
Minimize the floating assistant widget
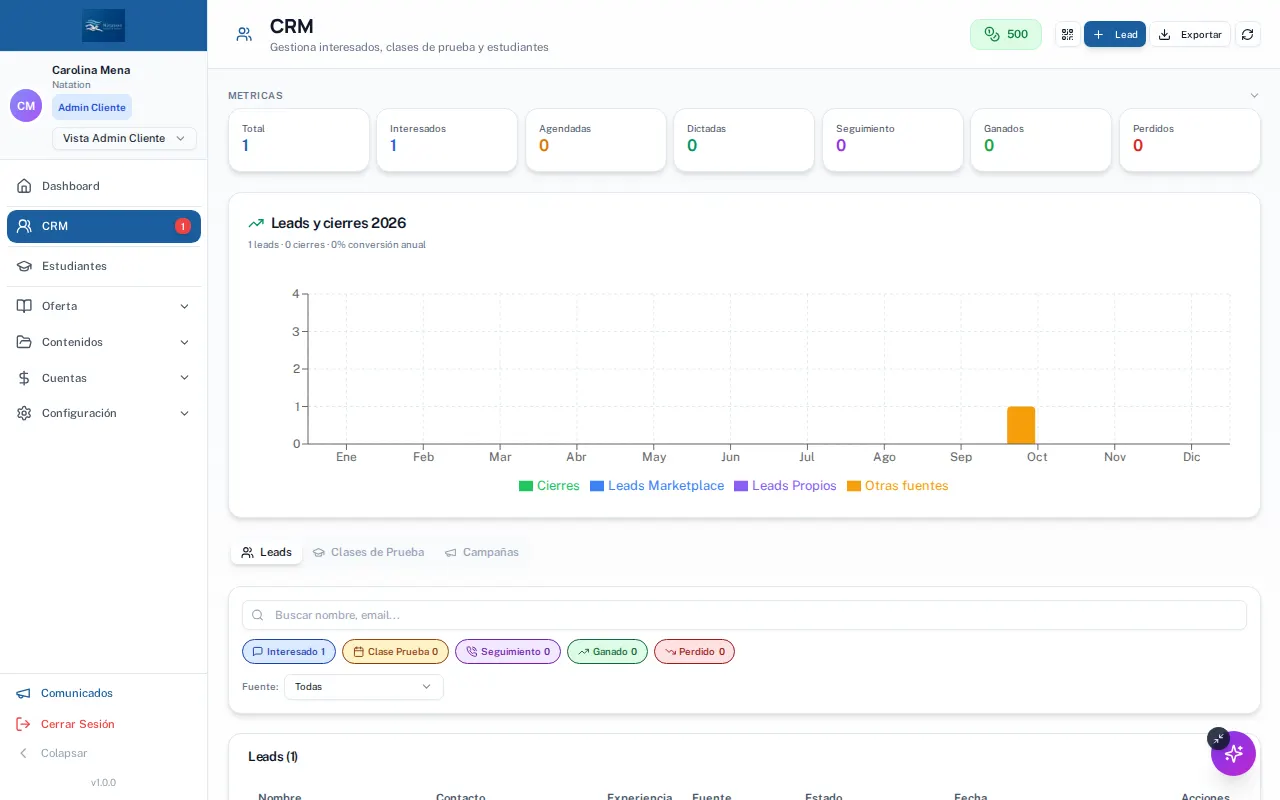coord(1217,738)
